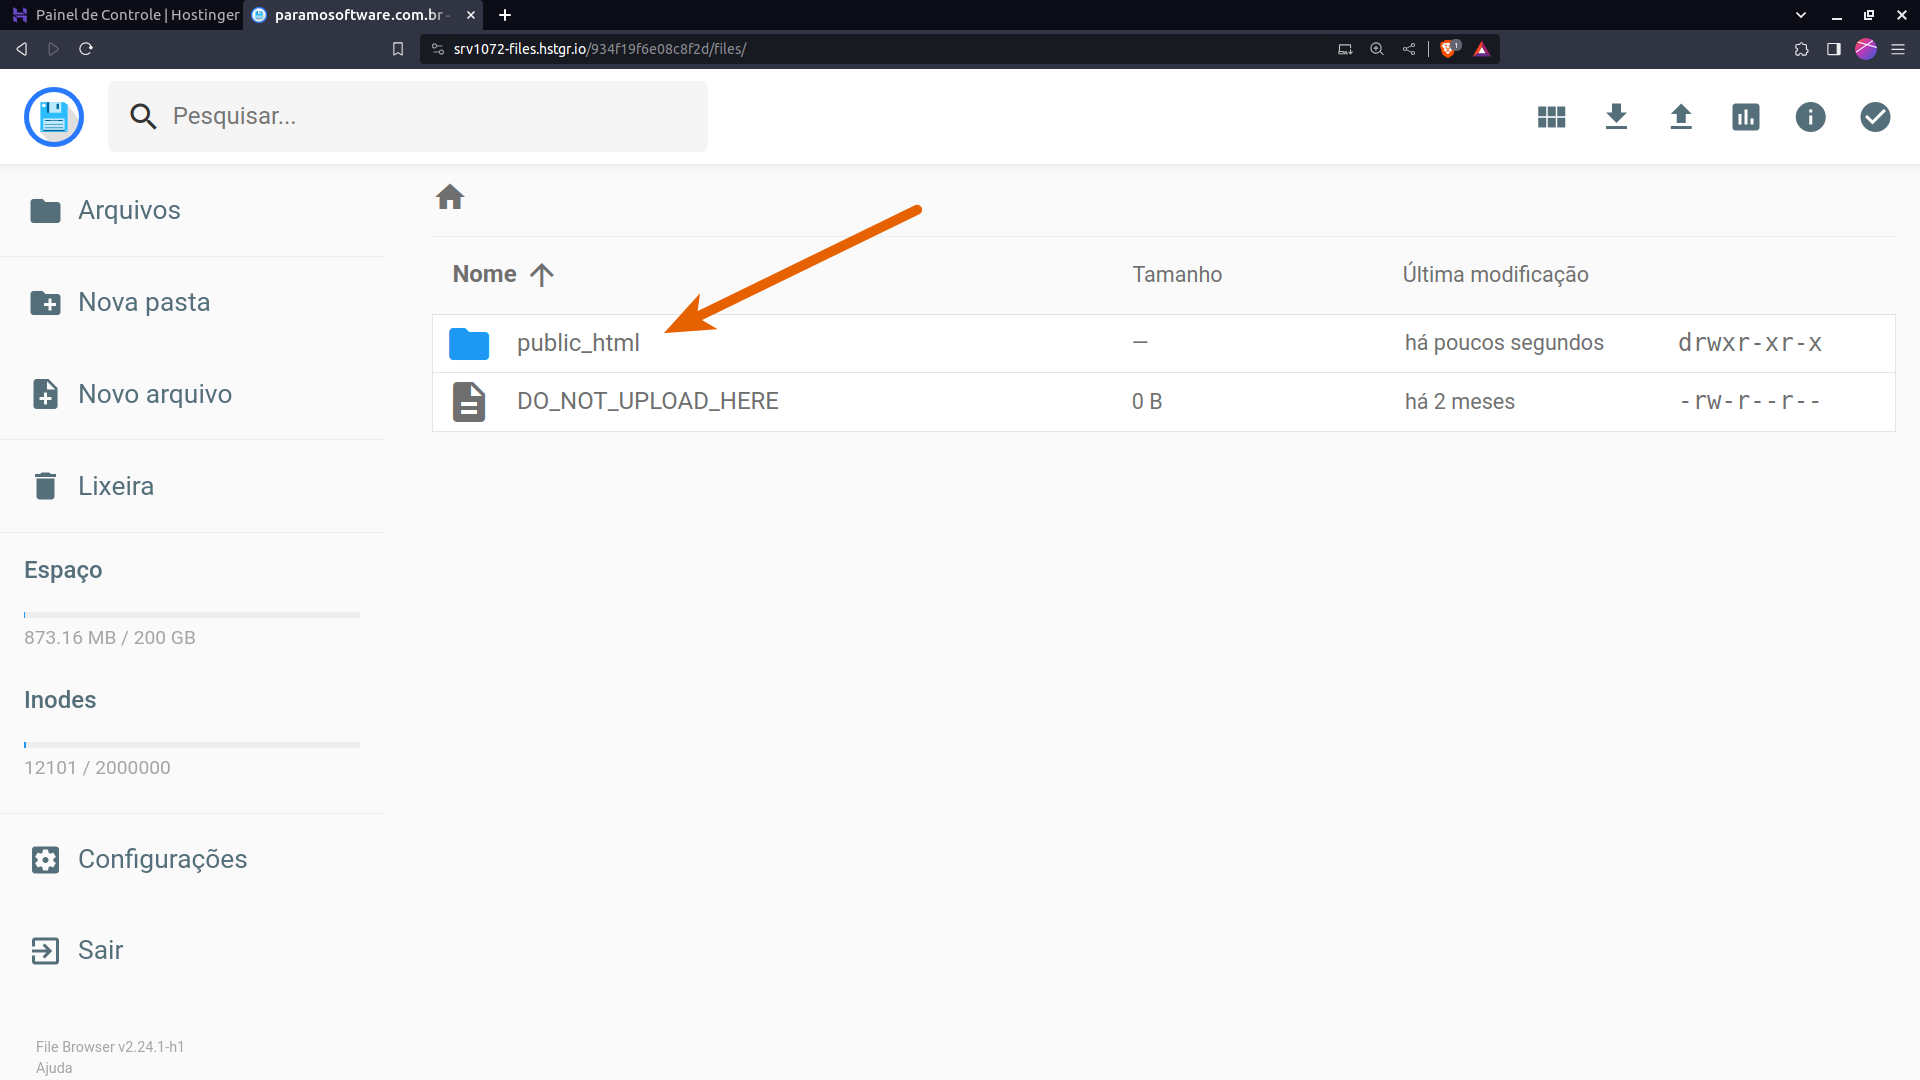
Task: Open the File Browser v2.24.1-h1 link
Action: click(110, 1047)
